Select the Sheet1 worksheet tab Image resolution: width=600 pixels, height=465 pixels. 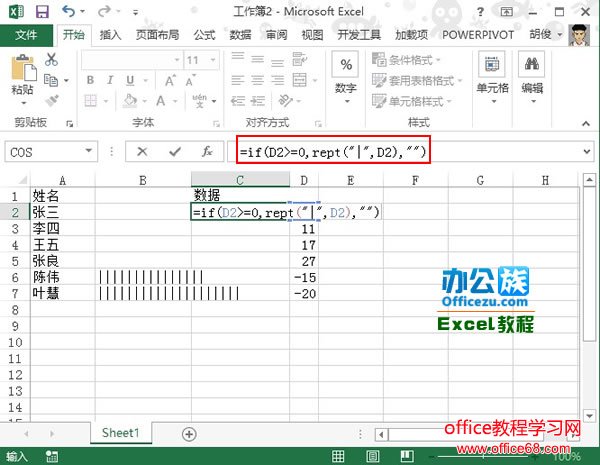pyautogui.click(x=121, y=433)
